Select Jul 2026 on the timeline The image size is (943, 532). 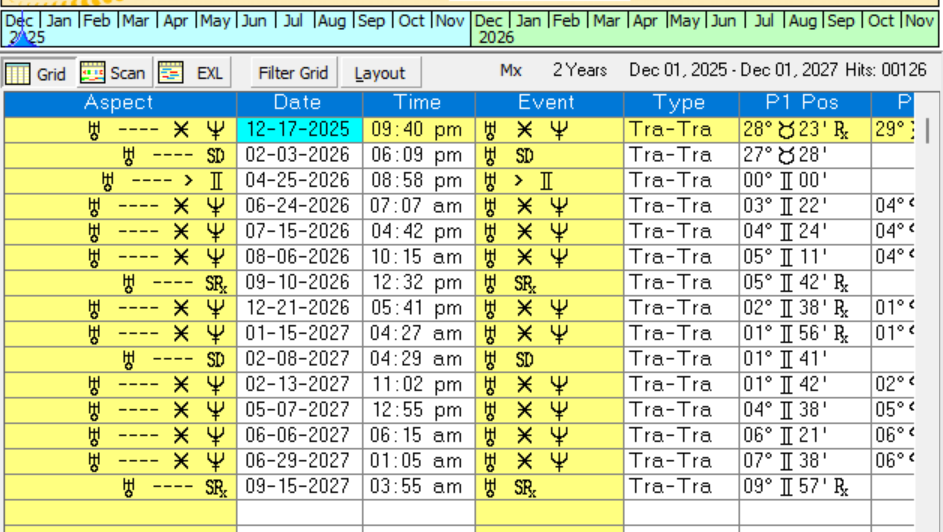(x=764, y=21)
